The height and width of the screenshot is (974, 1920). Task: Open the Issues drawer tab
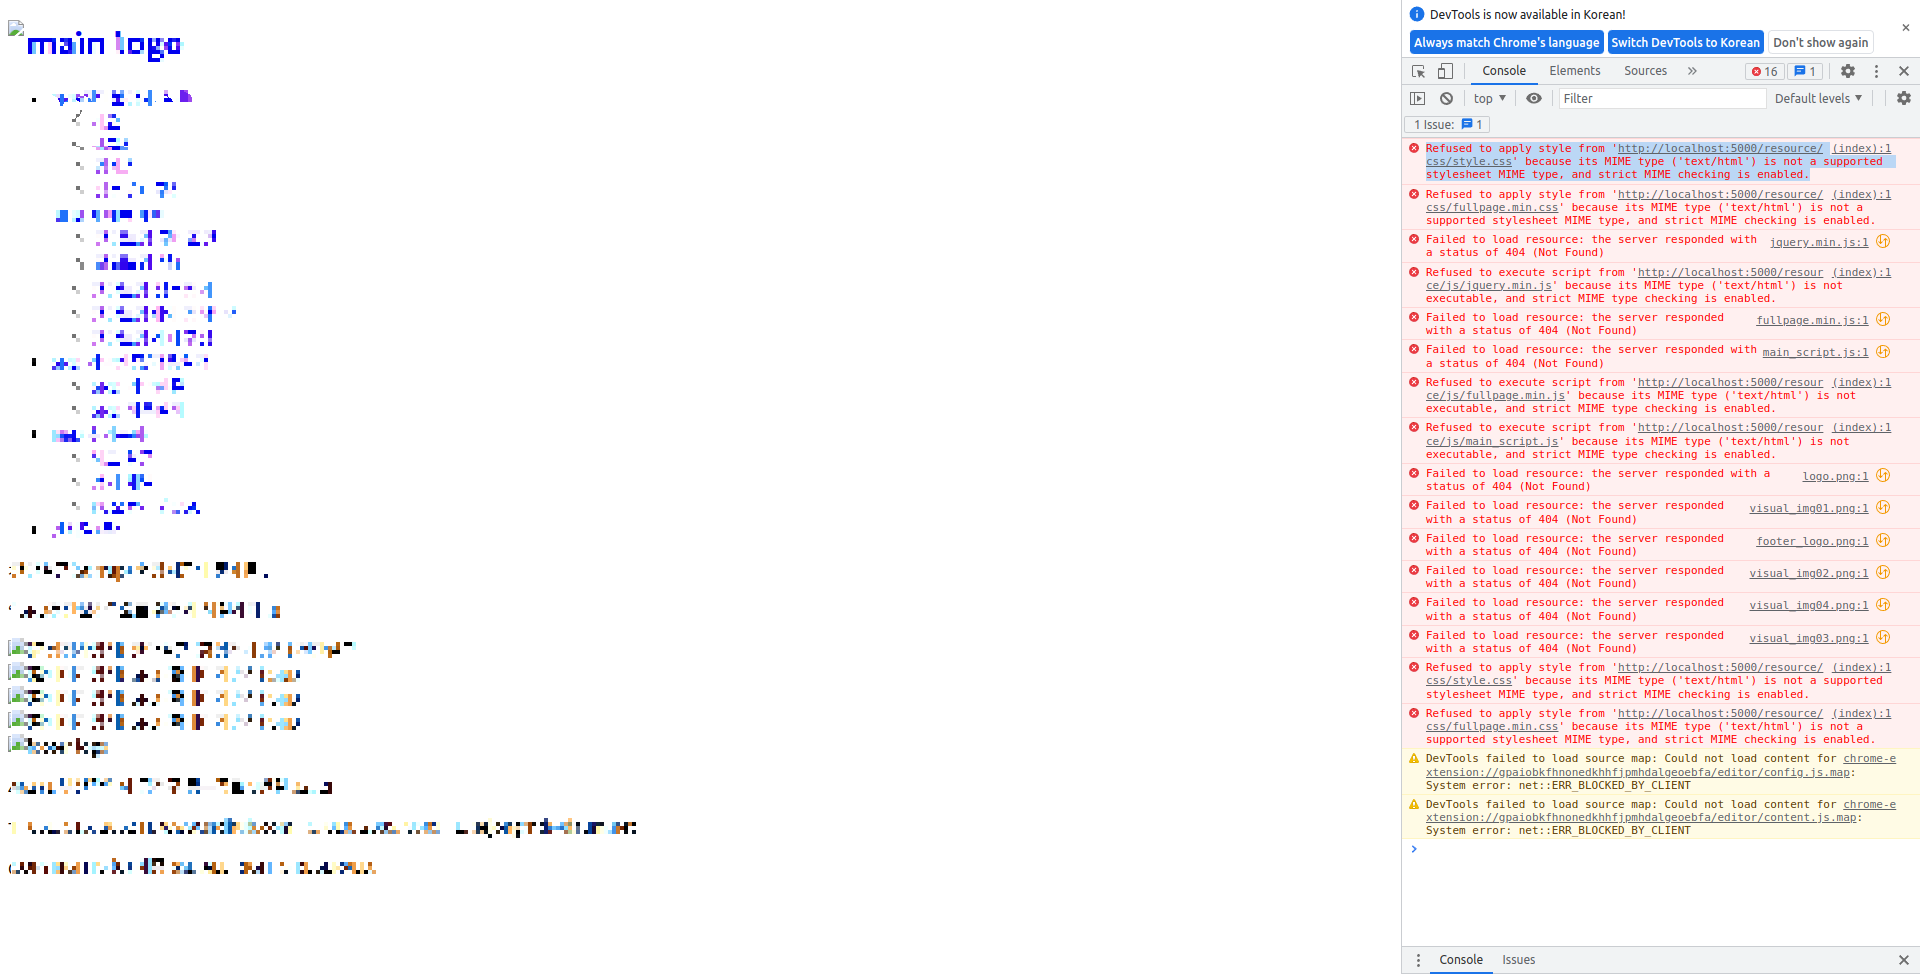pyautogui.click(x=1518, y=960)
